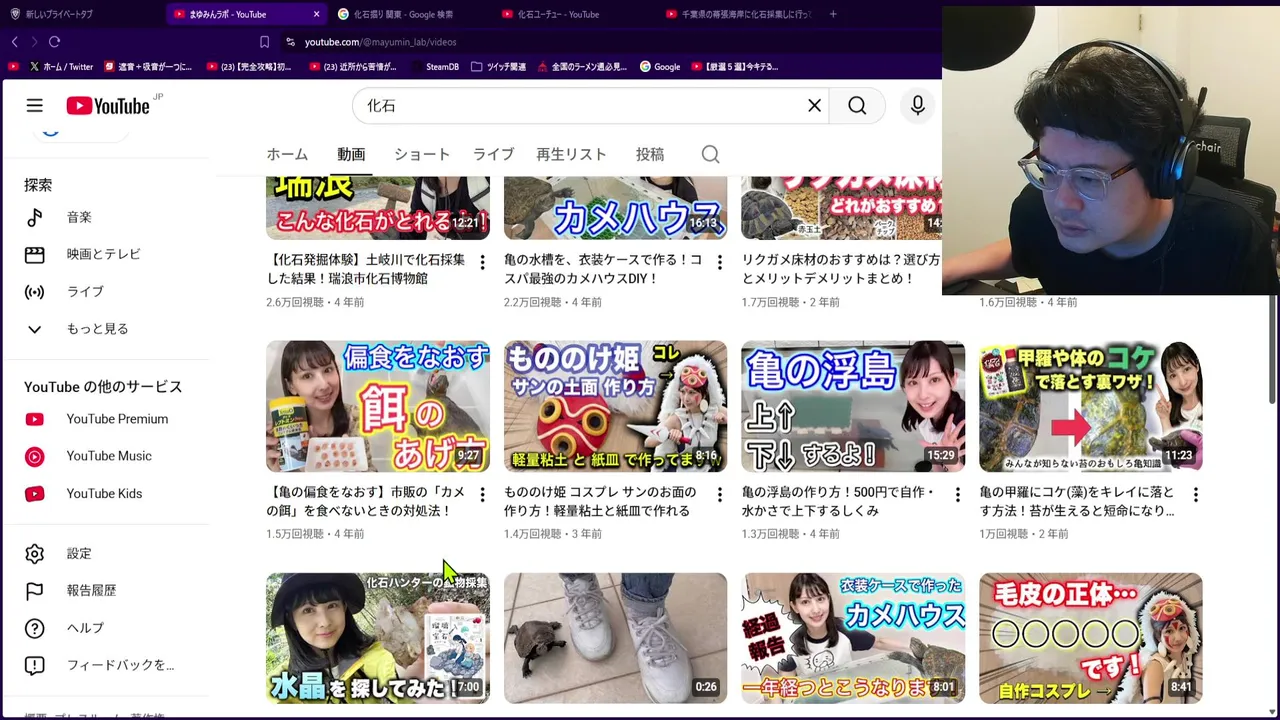Switch to 投稿 channel tab
The width and height of the screenshot is (1280, 720).
click(x=650, y=155)
